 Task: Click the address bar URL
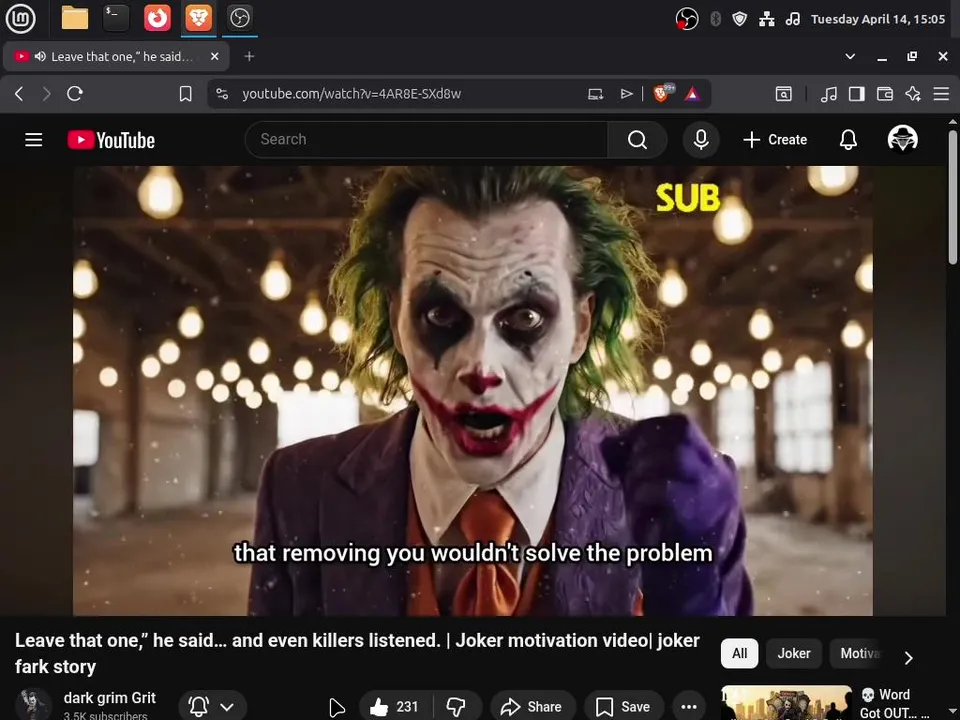point(351,94)
